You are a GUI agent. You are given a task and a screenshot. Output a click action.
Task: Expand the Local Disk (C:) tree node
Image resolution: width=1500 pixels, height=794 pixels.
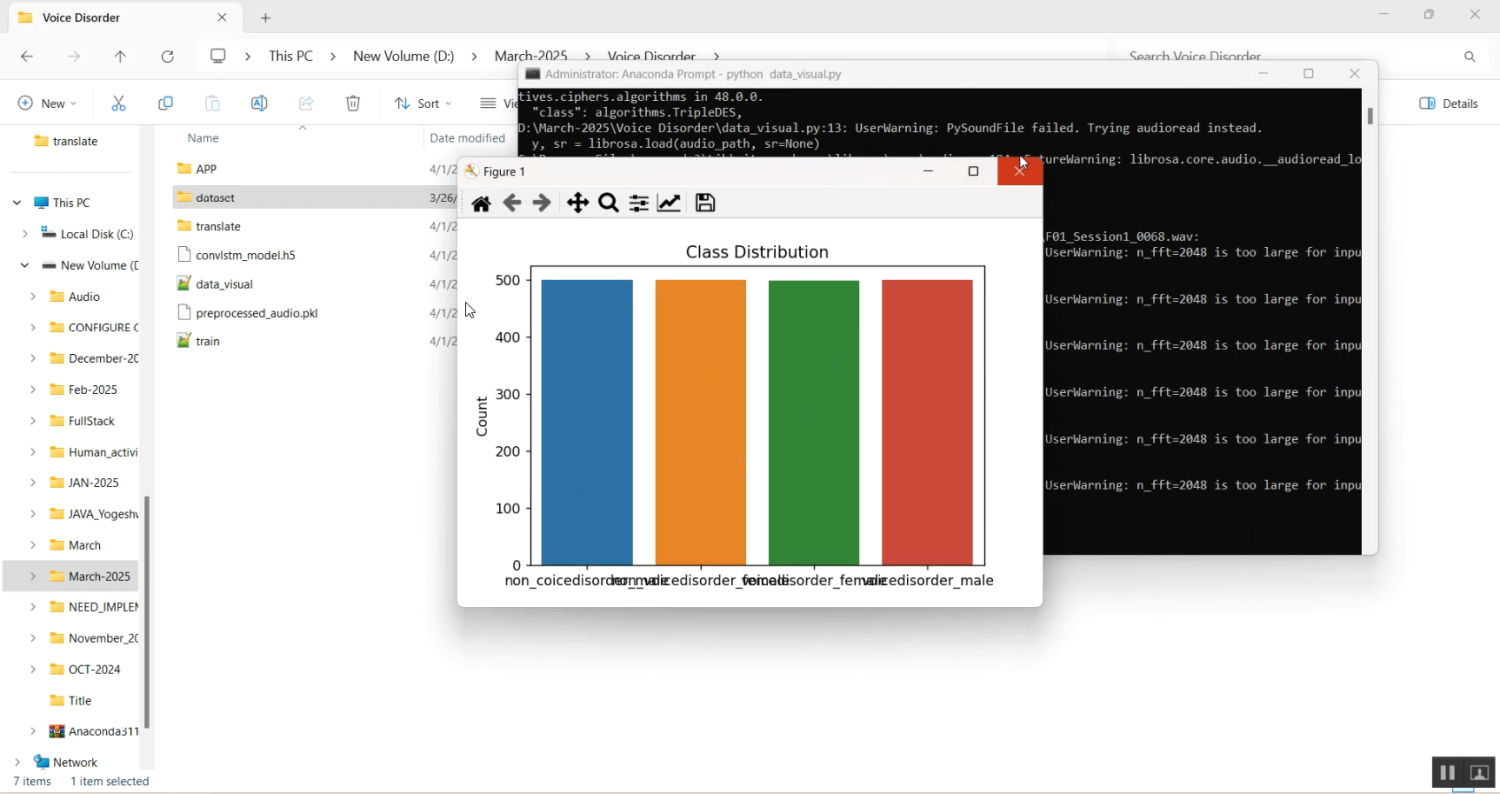(x=25, y=234)
